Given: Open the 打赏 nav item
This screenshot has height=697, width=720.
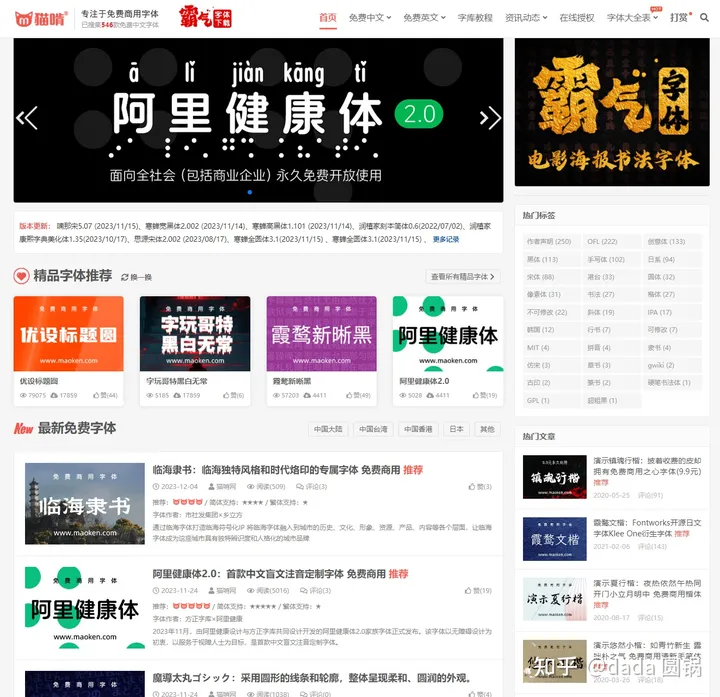Looking at the screenshot, I should tap(680, 17).
